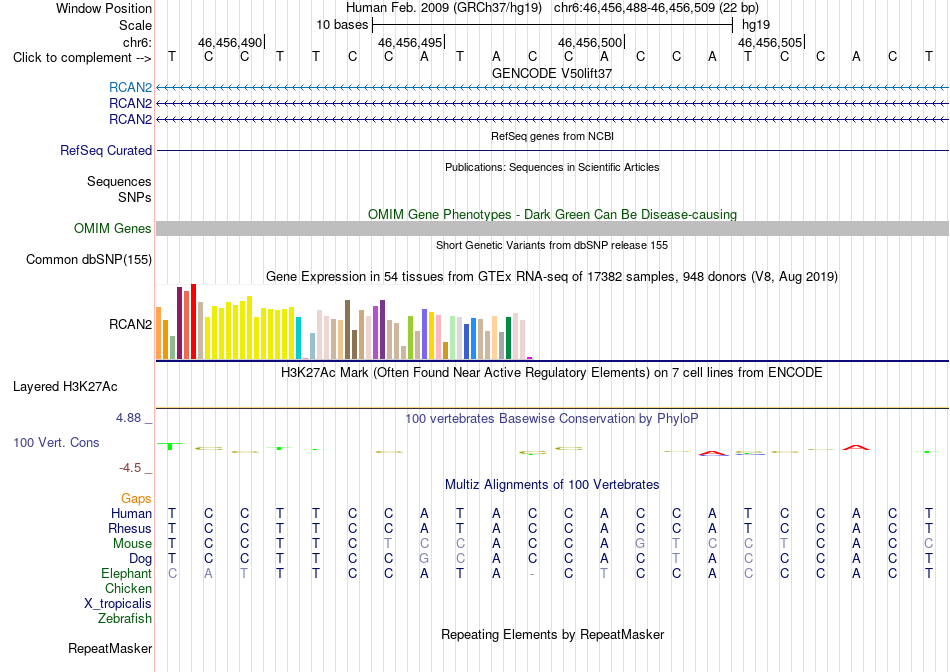Click '100 vertebrates Basewise Conservation by PhyloP' title
Viewport: 950px width, 672px height.
552,419
